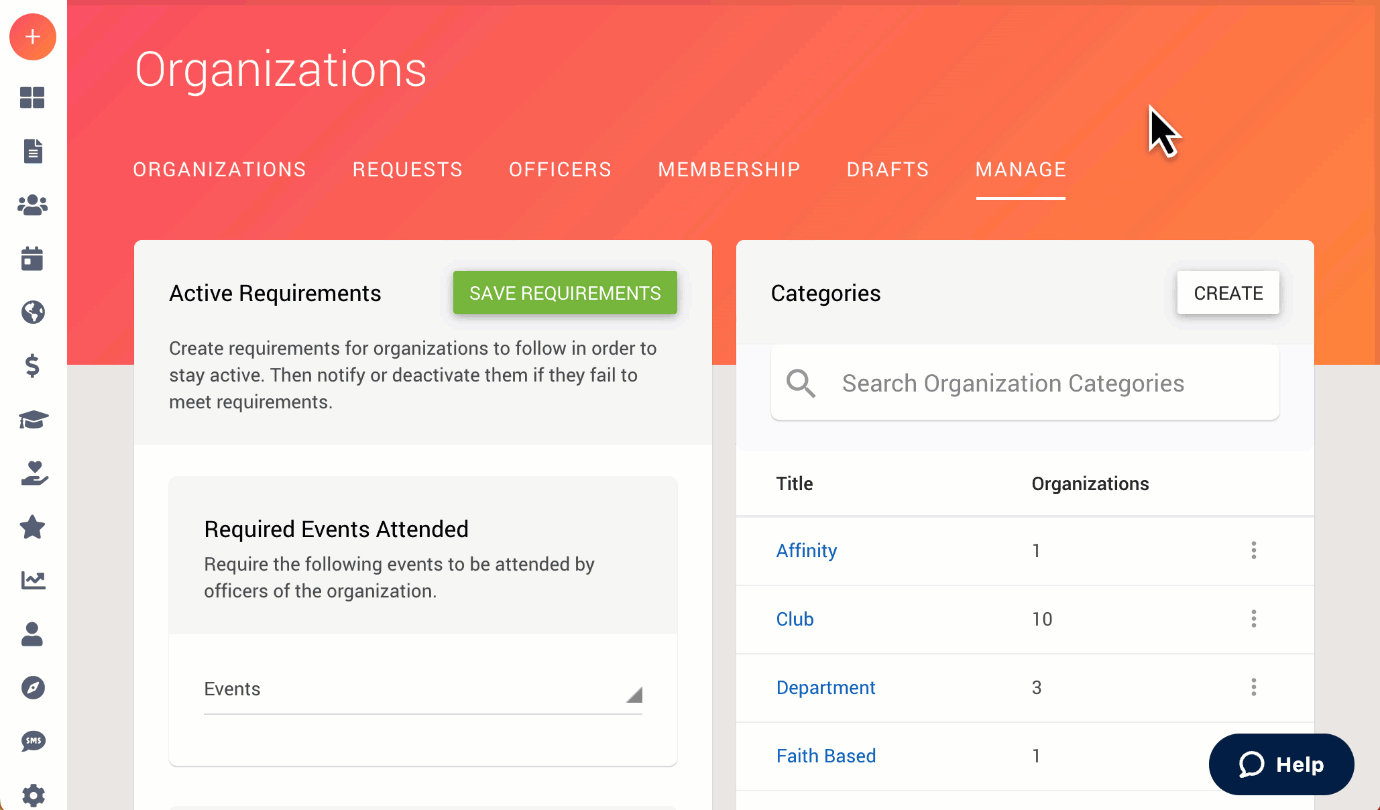Click the magnifier icon in category search
1380x810 pixels.
tap(801, 383)
